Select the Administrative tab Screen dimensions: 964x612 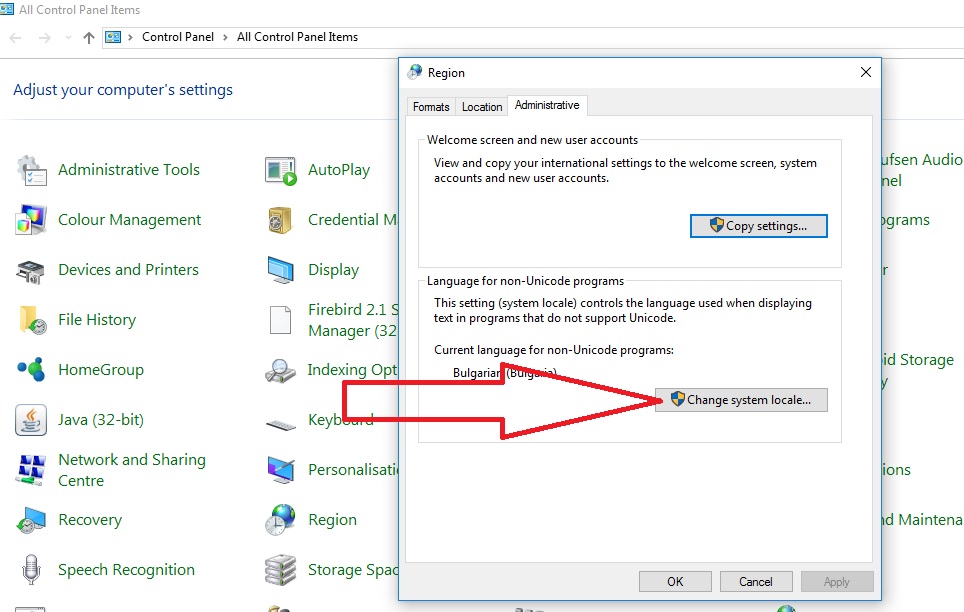coord(546,106)
